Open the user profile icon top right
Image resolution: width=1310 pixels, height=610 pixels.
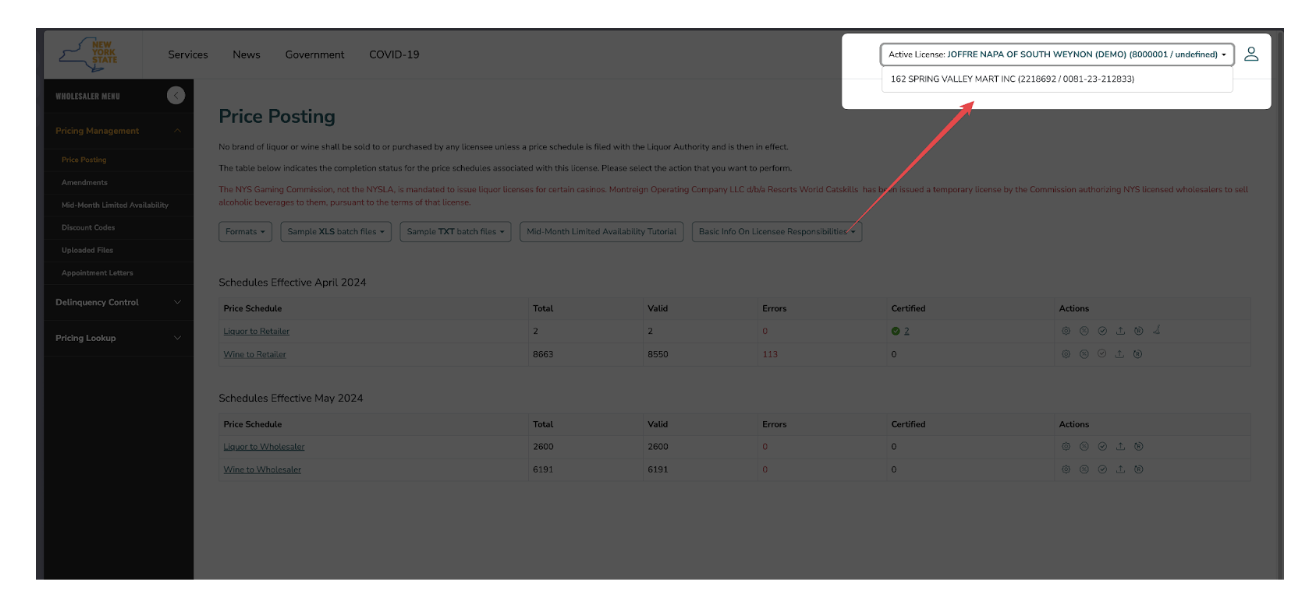pos(1251,55)
